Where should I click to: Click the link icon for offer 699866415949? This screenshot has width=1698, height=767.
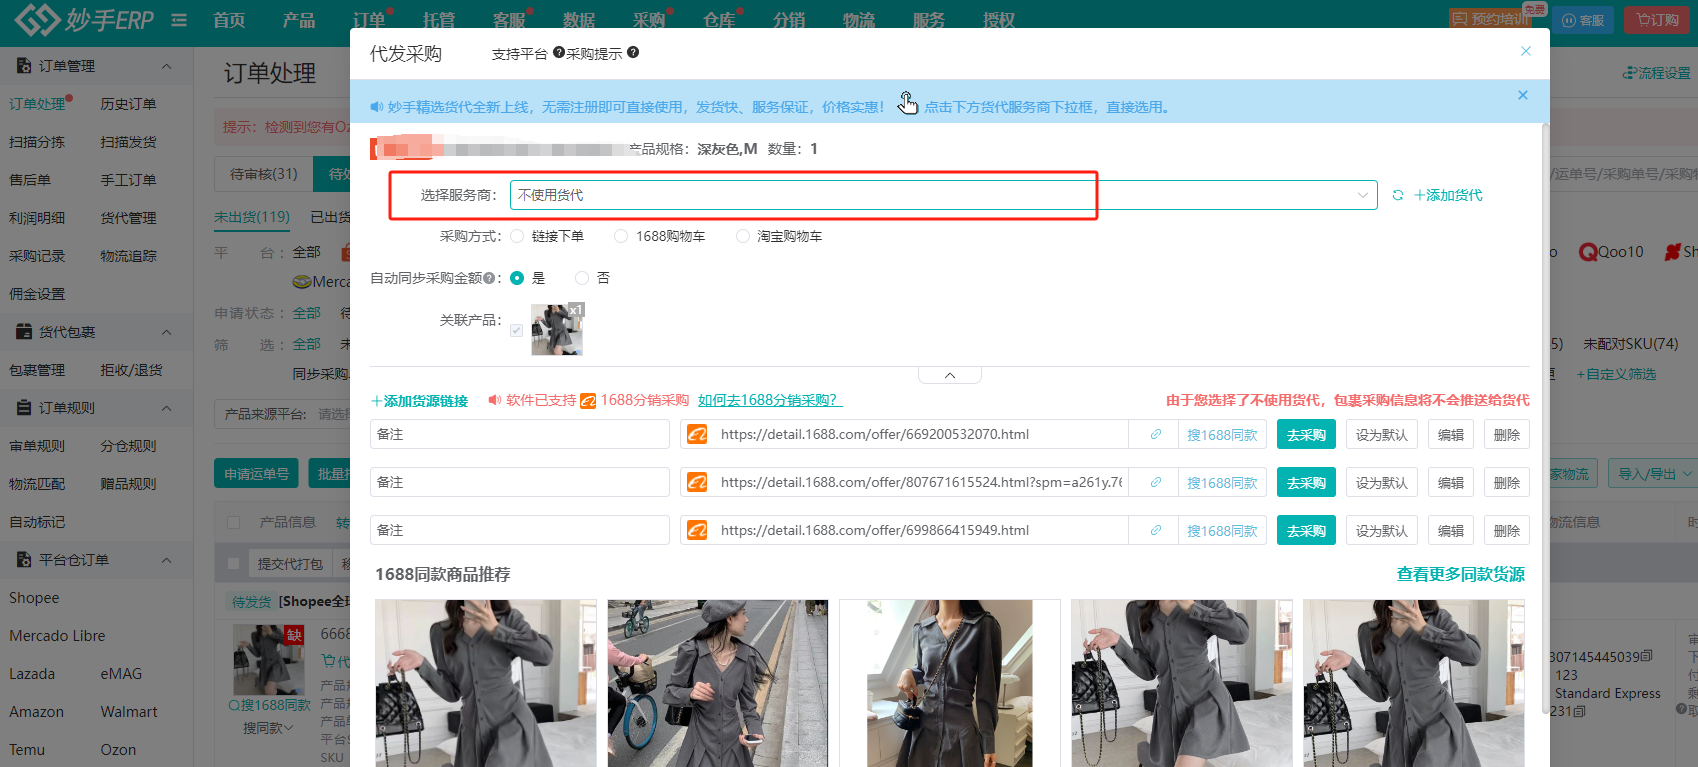click(x=1155, y=531)
